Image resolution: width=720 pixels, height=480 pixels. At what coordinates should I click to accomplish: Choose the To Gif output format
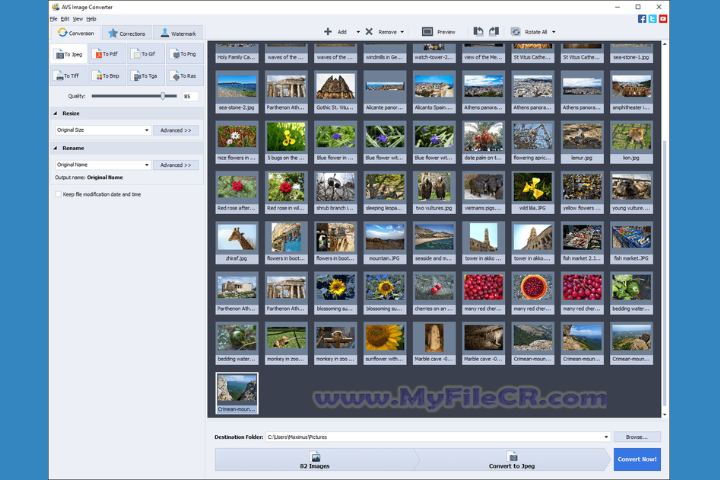click(146, 54)
